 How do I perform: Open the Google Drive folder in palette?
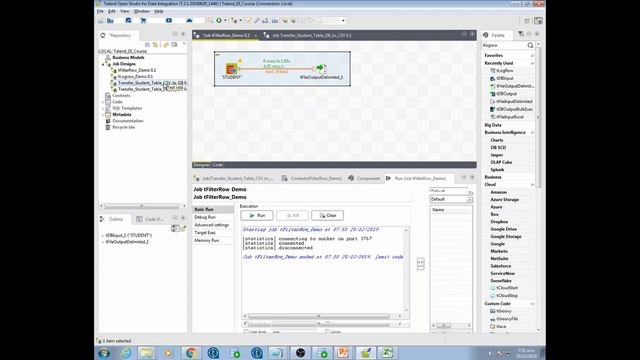click(x=503, y=229)
